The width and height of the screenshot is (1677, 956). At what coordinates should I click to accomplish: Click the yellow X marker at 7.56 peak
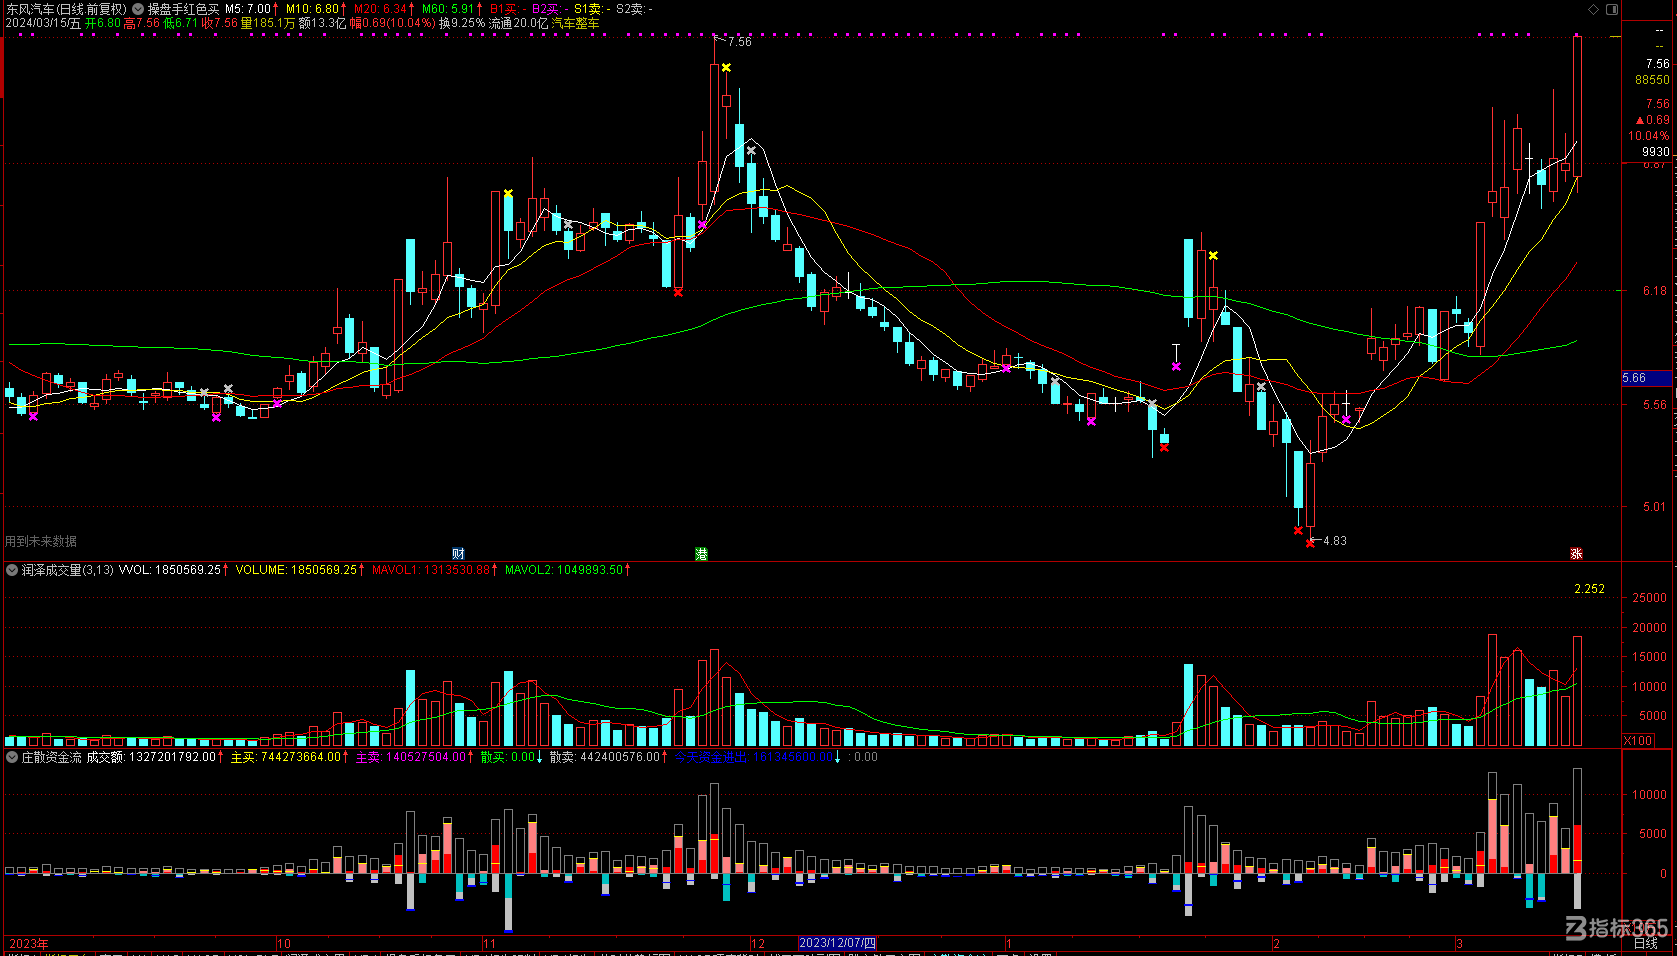pos(726,68)
